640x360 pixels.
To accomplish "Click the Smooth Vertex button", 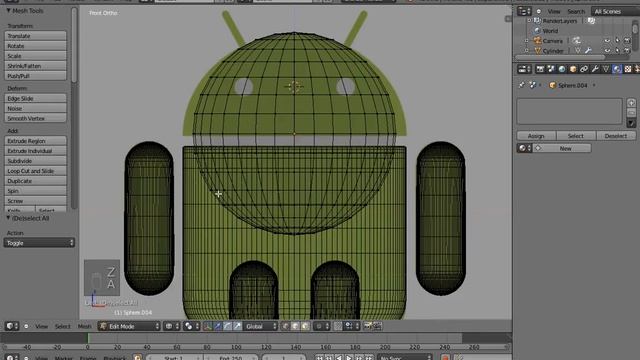I will (x=36, y=118).
